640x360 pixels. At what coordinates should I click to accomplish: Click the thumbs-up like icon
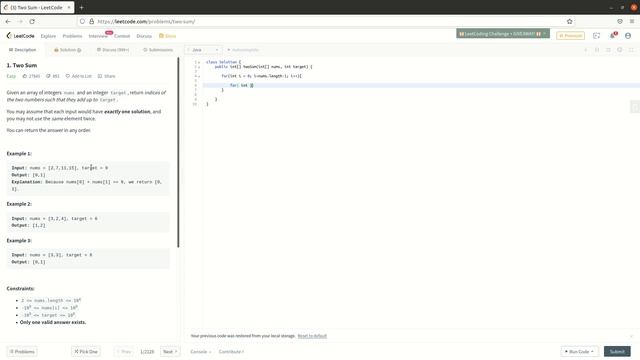point(25,76)
